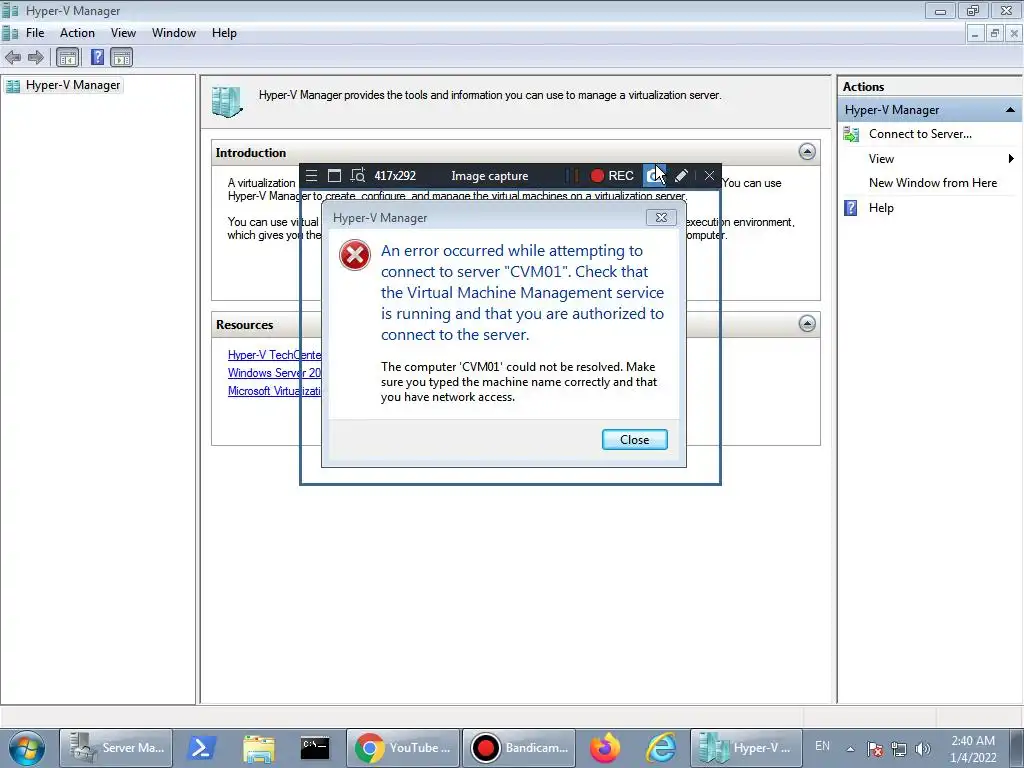Collapse the Resources section
1024x768 pixels.
807,323
